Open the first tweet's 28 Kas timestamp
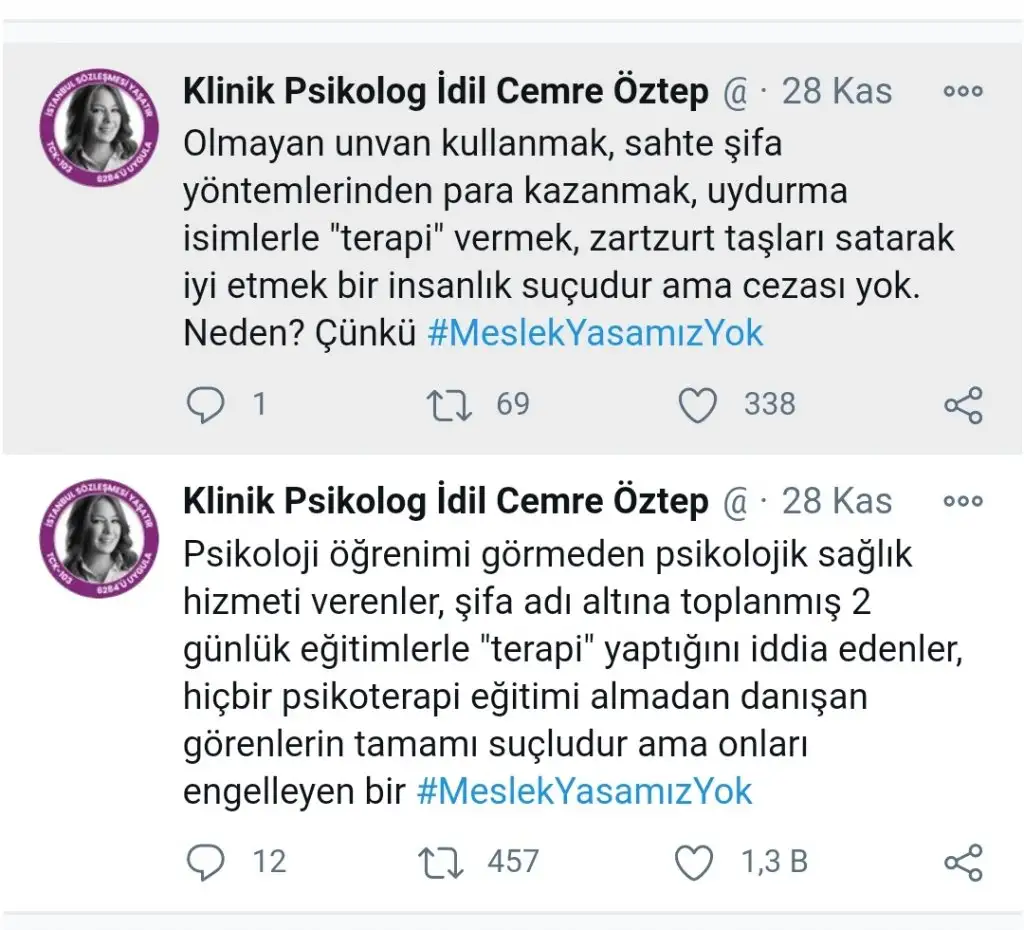Screen dimensions: 1024x930 [x=836, y=92]
